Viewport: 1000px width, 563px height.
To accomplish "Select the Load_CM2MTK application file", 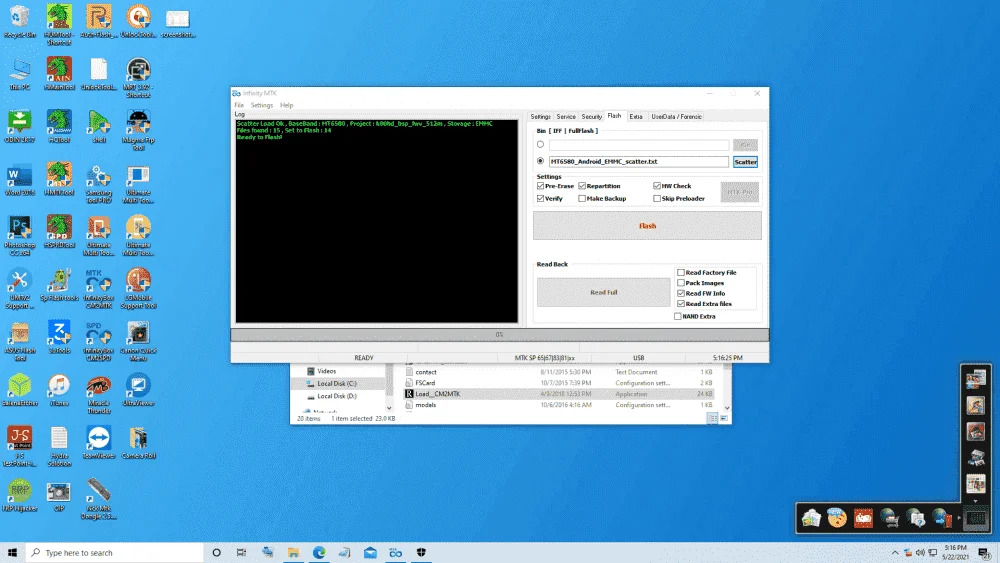I will pyautogui.click(x=559, y=394).
